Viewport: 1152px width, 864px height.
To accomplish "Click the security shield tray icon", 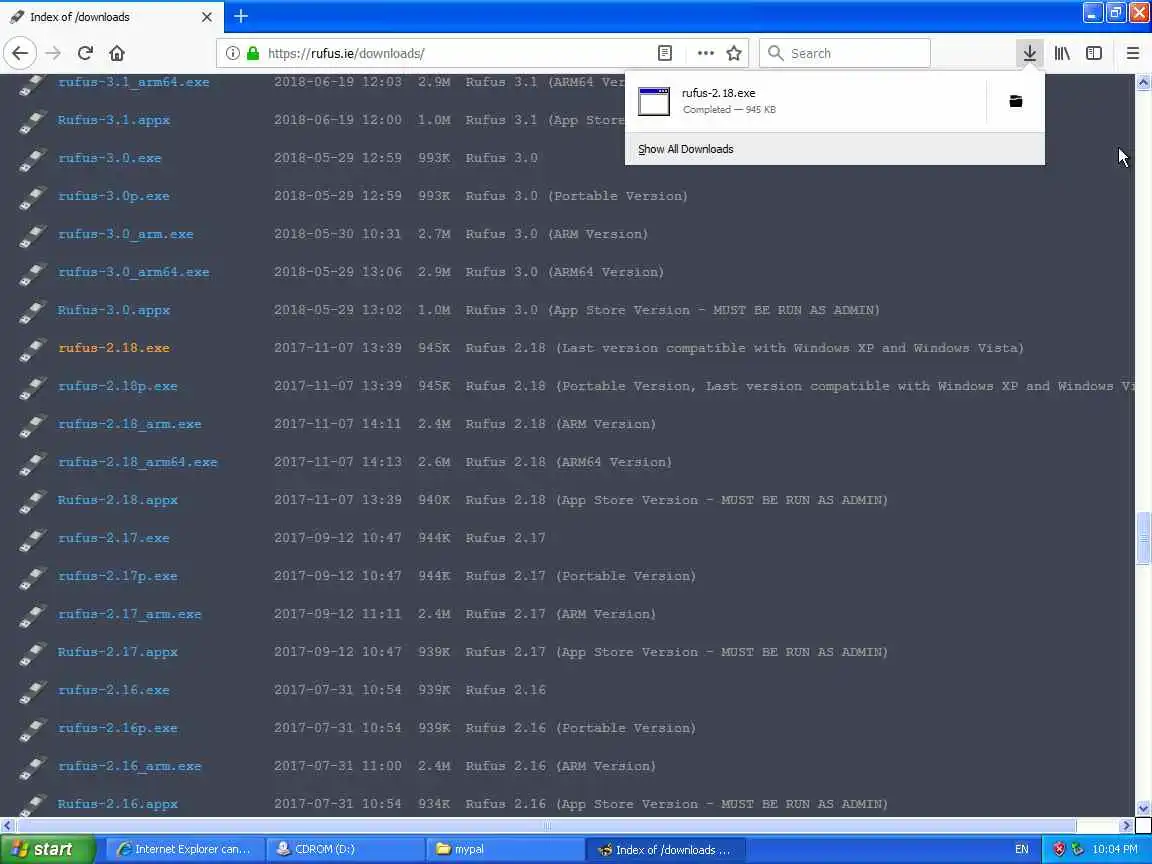I will [1059, 849].
